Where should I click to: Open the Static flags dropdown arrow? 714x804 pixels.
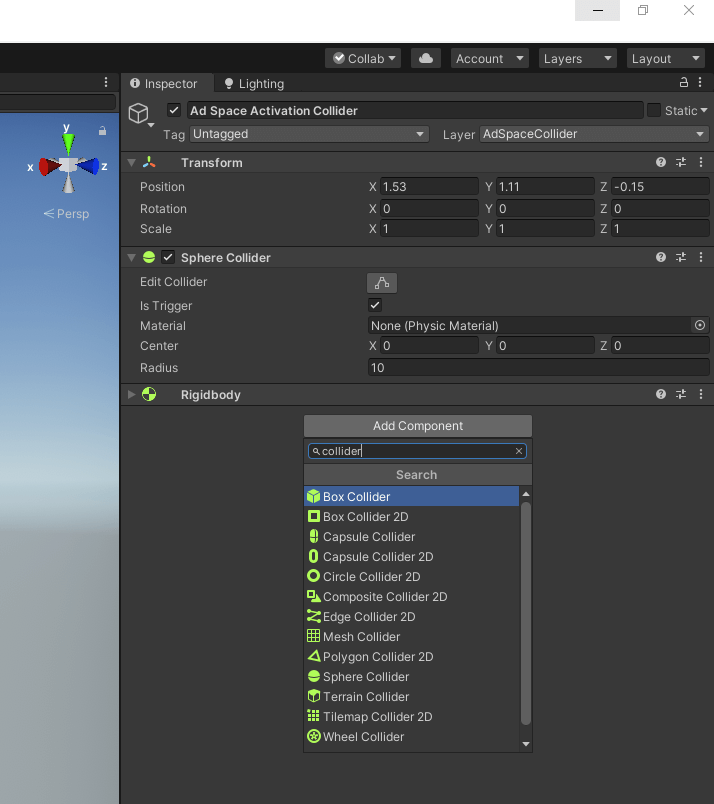point(704,110)
